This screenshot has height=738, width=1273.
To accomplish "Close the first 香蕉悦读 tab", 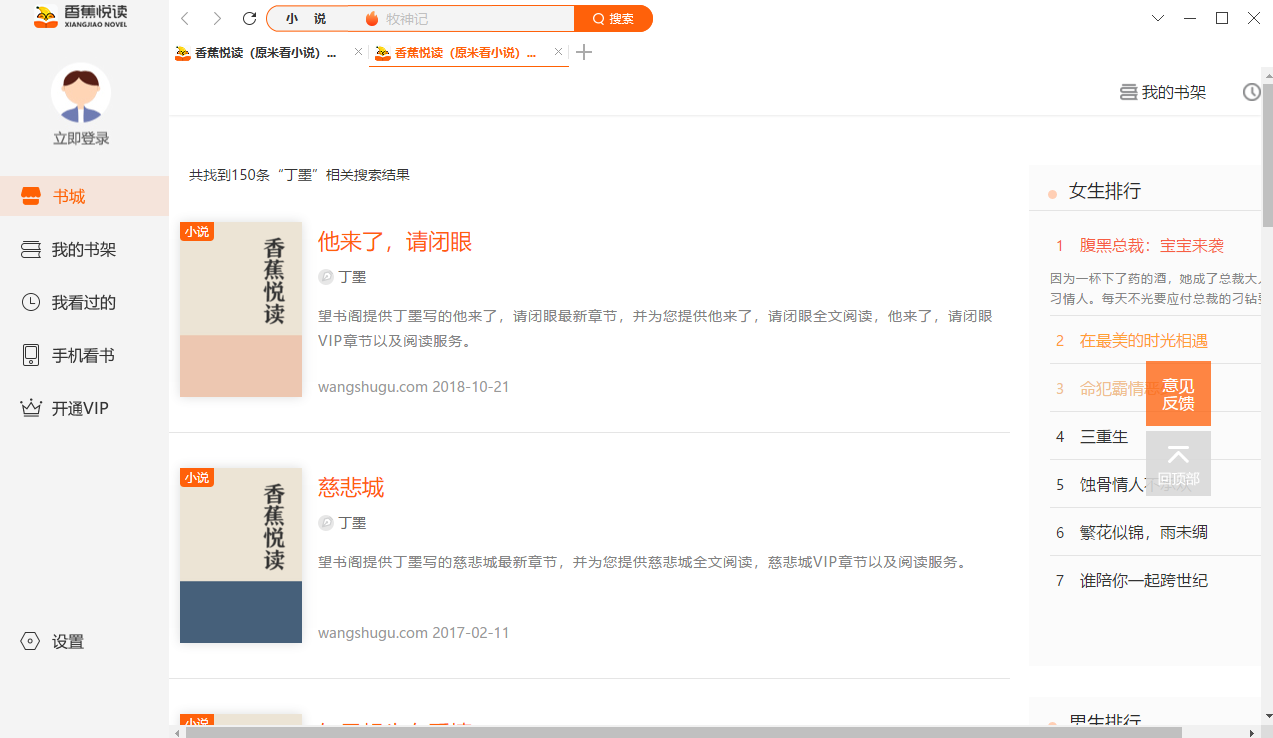I will point(359,52).
